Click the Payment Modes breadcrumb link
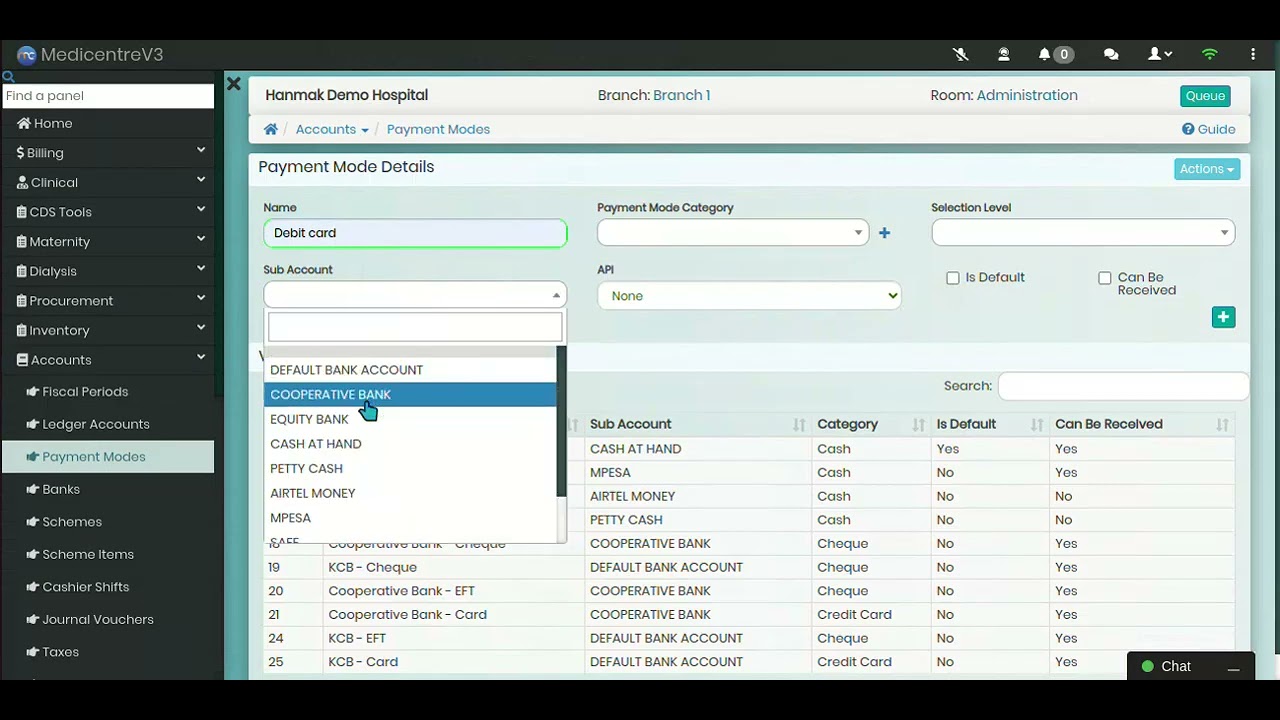 coord(438,129)
